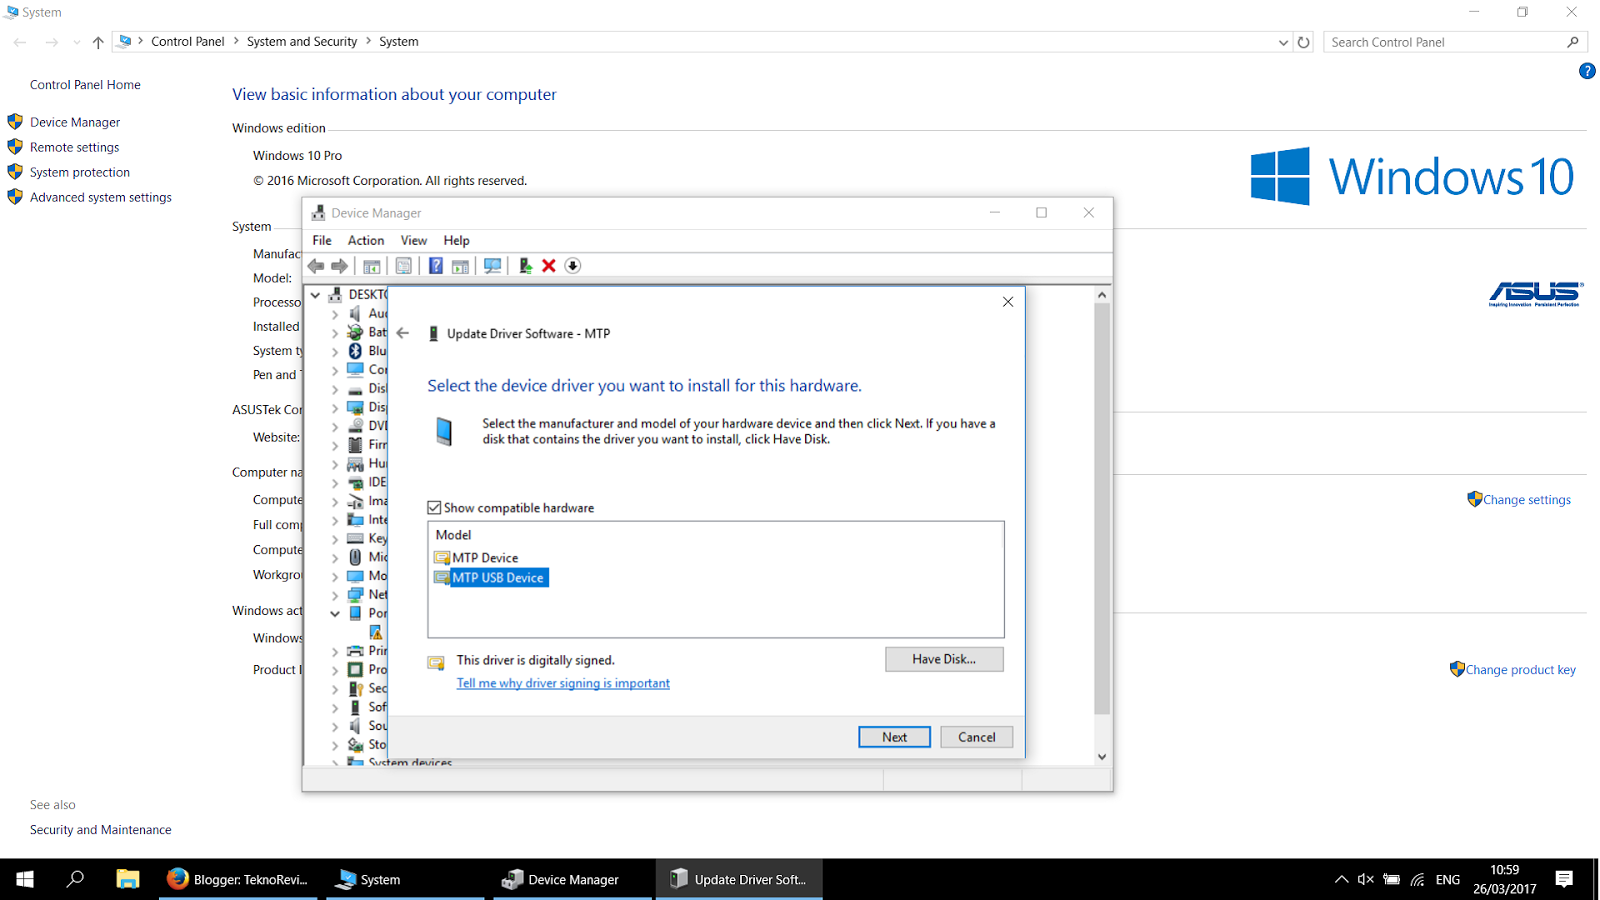This screenshot has height=900, width=1600.
Task: Open Action Center from the system tray
Action: pyautogui.click(x=1565, y=879)
